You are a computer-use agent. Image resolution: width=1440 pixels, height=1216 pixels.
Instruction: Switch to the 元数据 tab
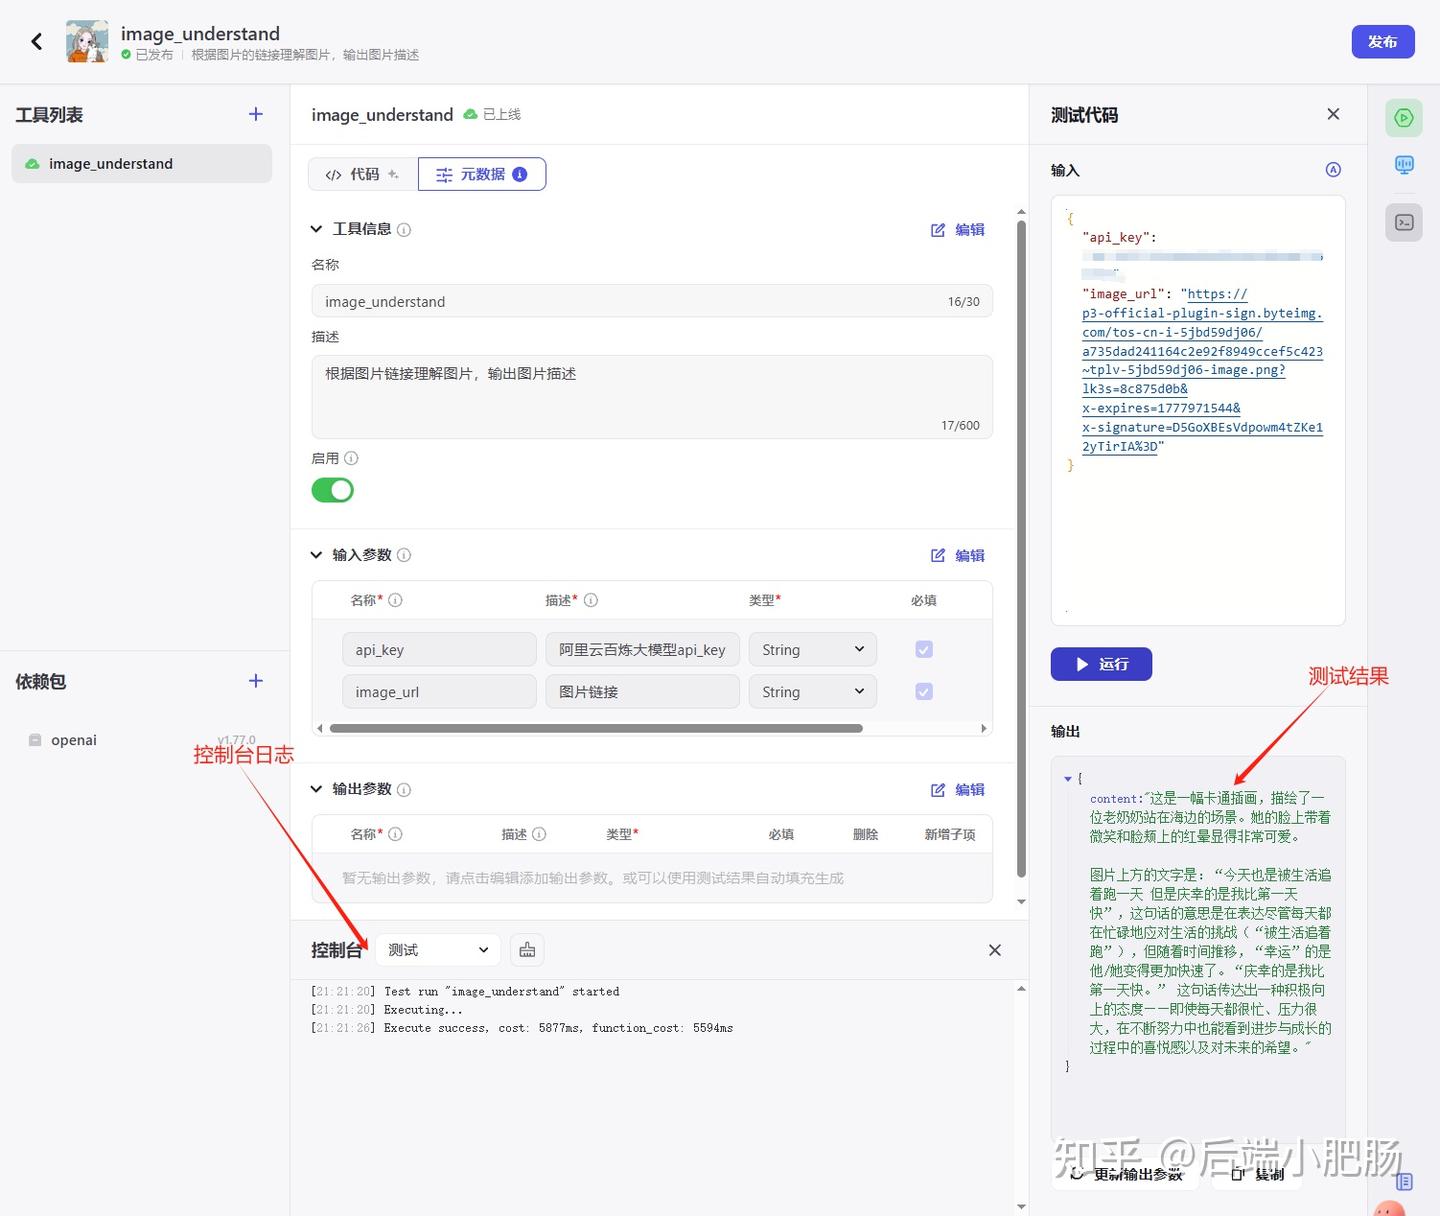coord(482,174)
